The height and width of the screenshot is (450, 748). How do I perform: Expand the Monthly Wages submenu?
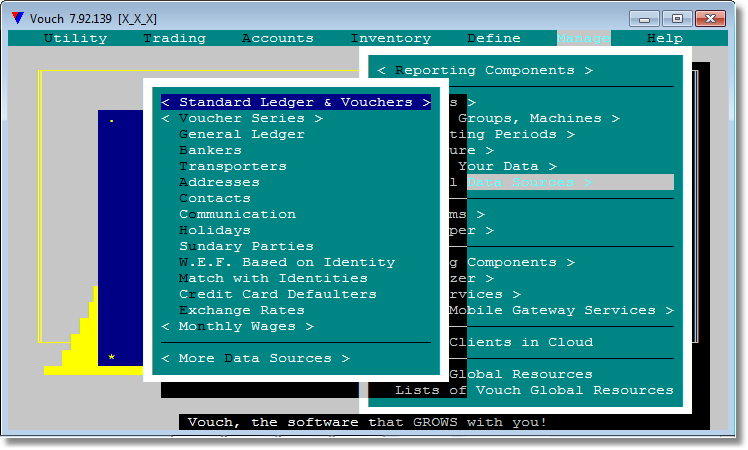click(237, 326)
